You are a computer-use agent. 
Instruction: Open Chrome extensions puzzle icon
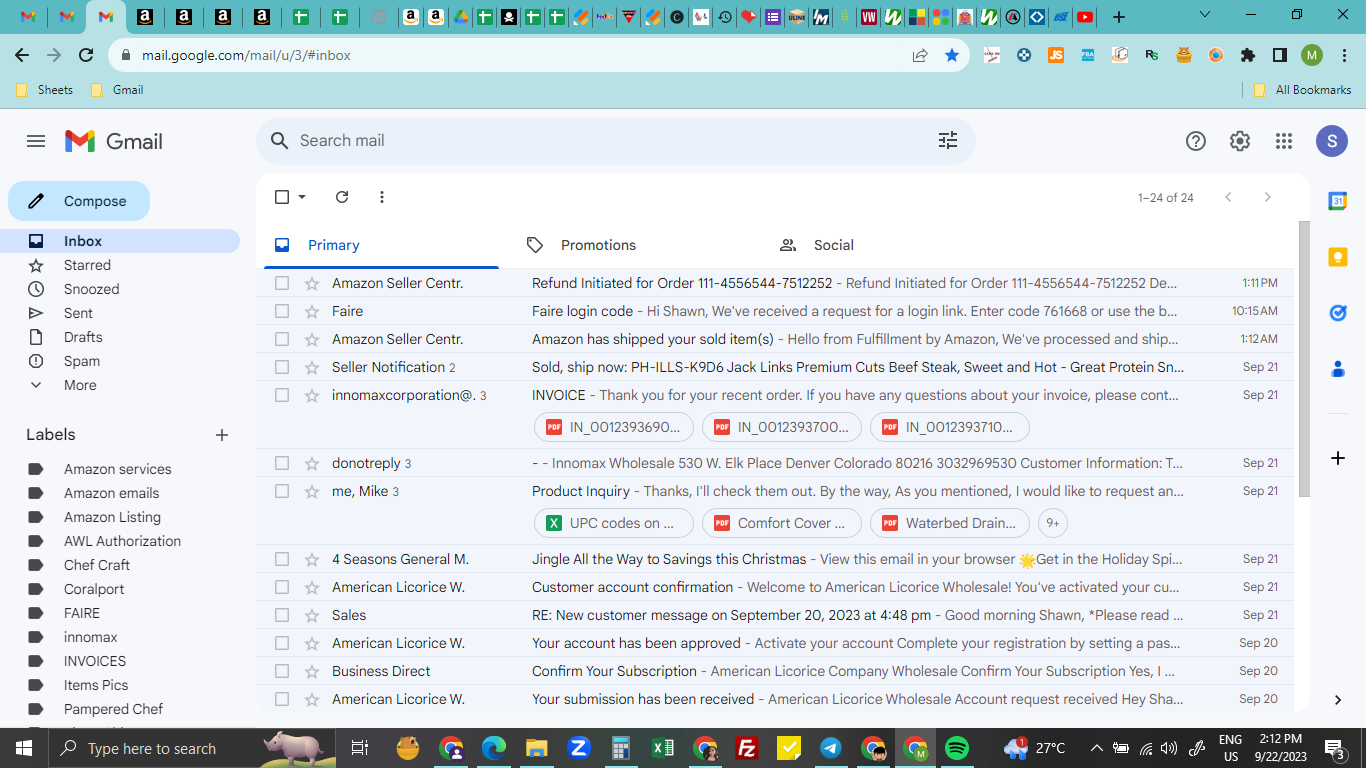(1248, 55)
